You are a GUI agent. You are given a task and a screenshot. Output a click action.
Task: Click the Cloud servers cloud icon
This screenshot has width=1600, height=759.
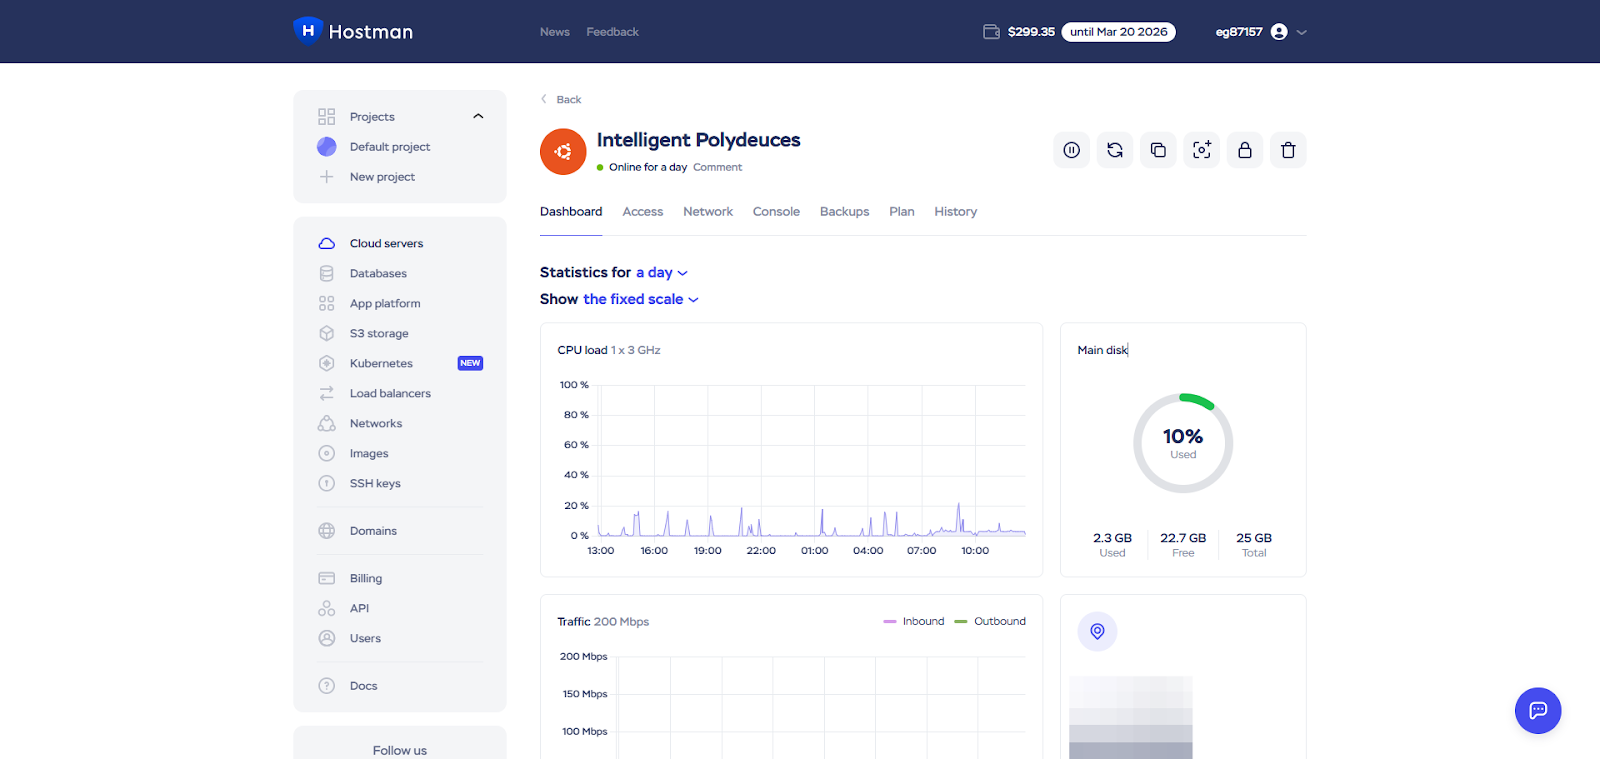tap(326, 244)
